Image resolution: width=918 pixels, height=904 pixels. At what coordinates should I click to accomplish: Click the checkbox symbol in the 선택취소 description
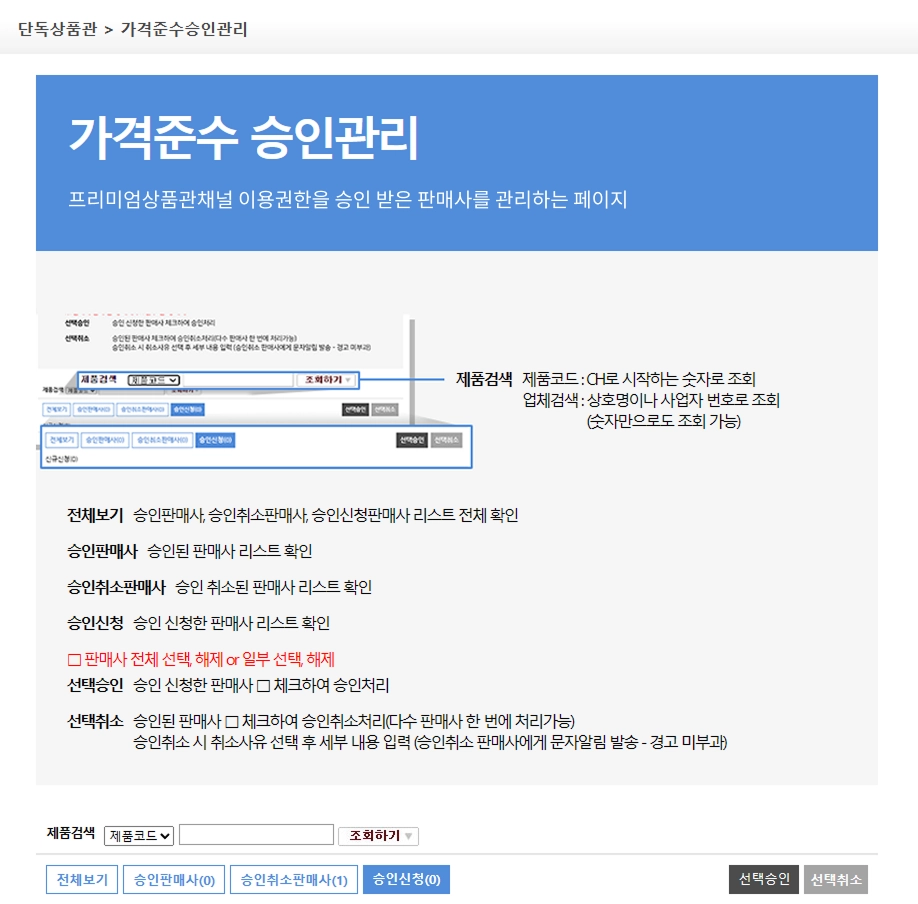click(x=232, y=721)
